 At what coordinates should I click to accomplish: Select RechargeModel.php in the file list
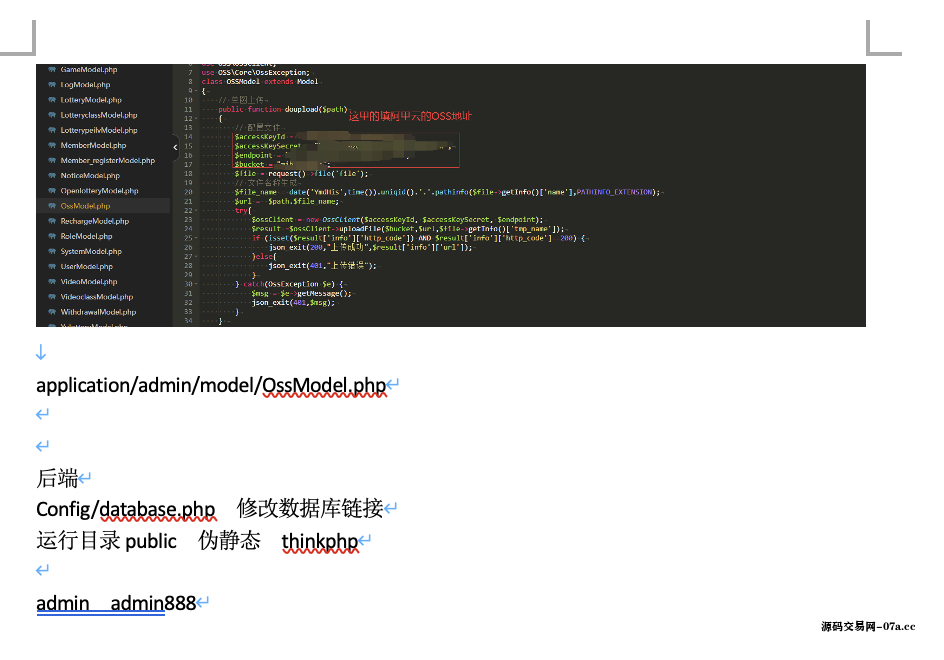(94, 221)
